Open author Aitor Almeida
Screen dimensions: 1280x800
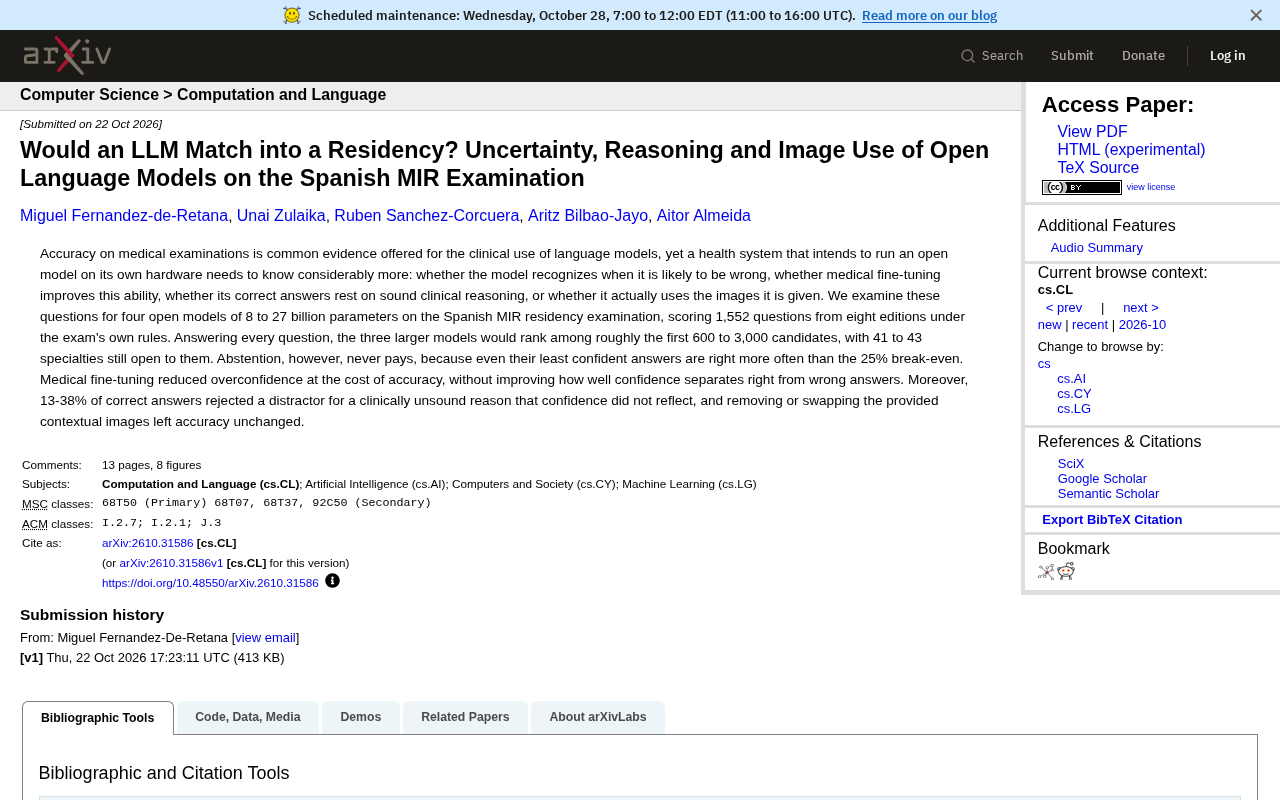coord(704,216)
